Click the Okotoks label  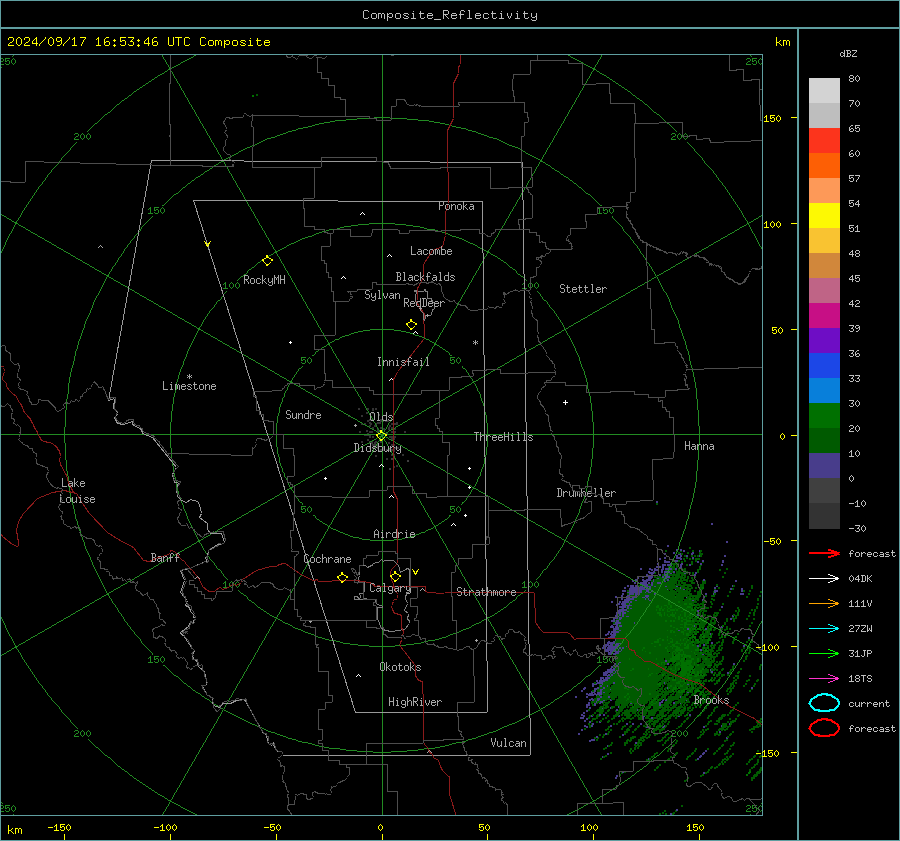pyautogui.click(x=400, y=667)
